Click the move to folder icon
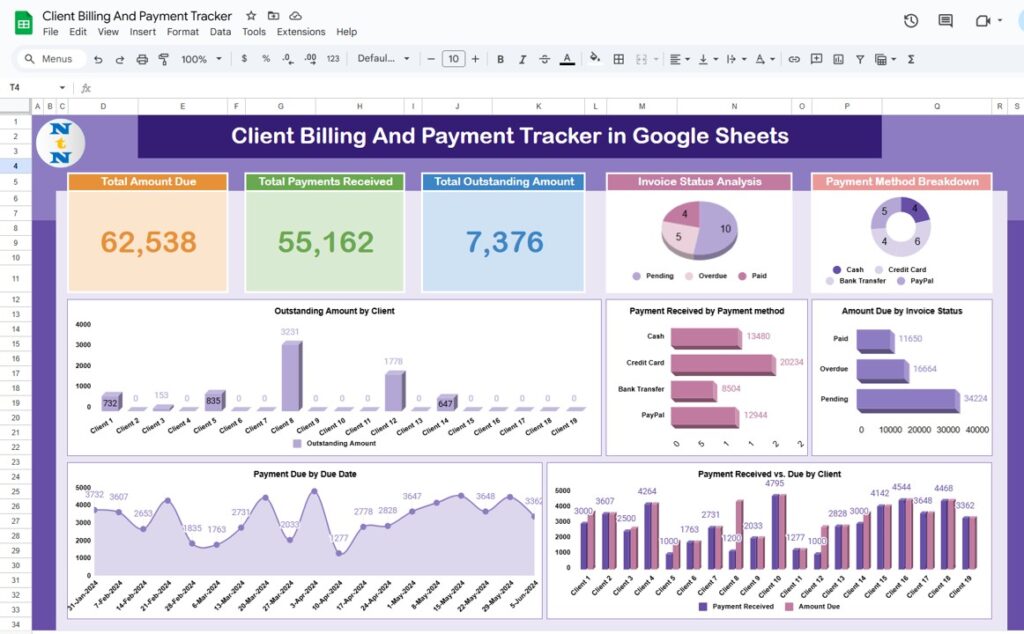 point(274,16)
